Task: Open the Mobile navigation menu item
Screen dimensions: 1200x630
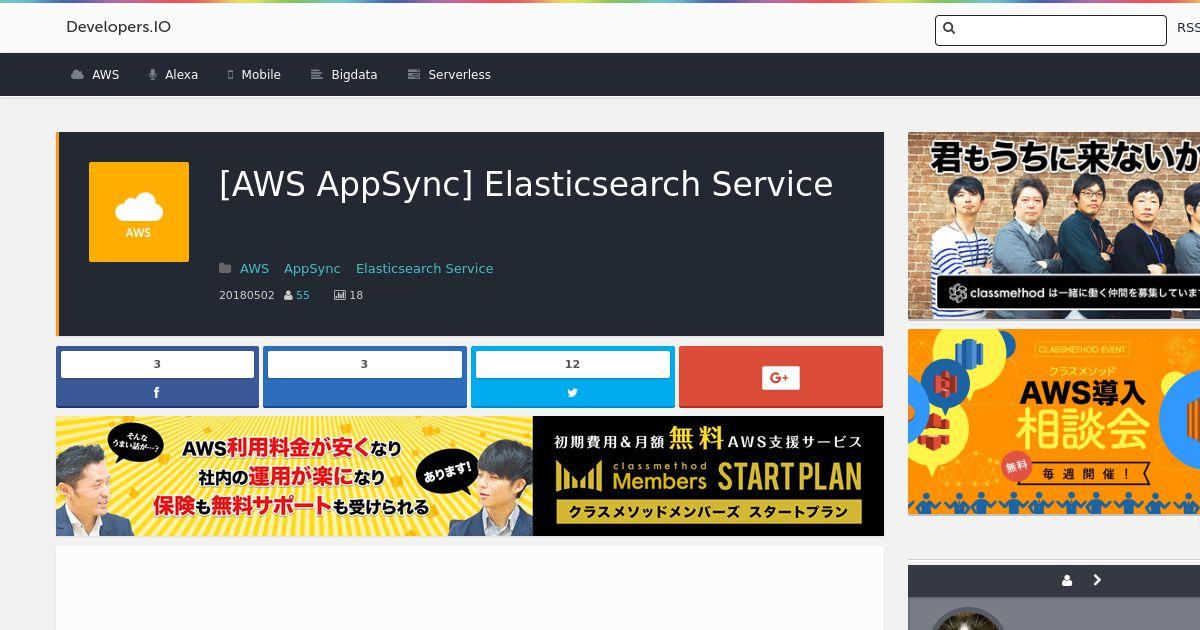Action: click(261, 75)
